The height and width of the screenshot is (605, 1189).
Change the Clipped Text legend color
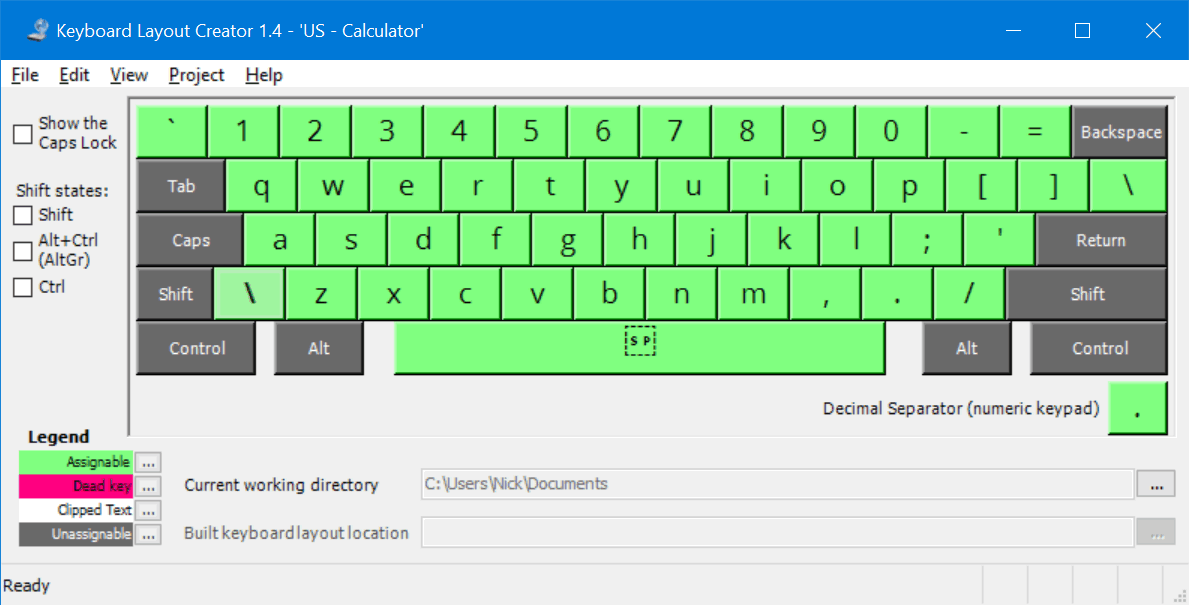[149, 510]
